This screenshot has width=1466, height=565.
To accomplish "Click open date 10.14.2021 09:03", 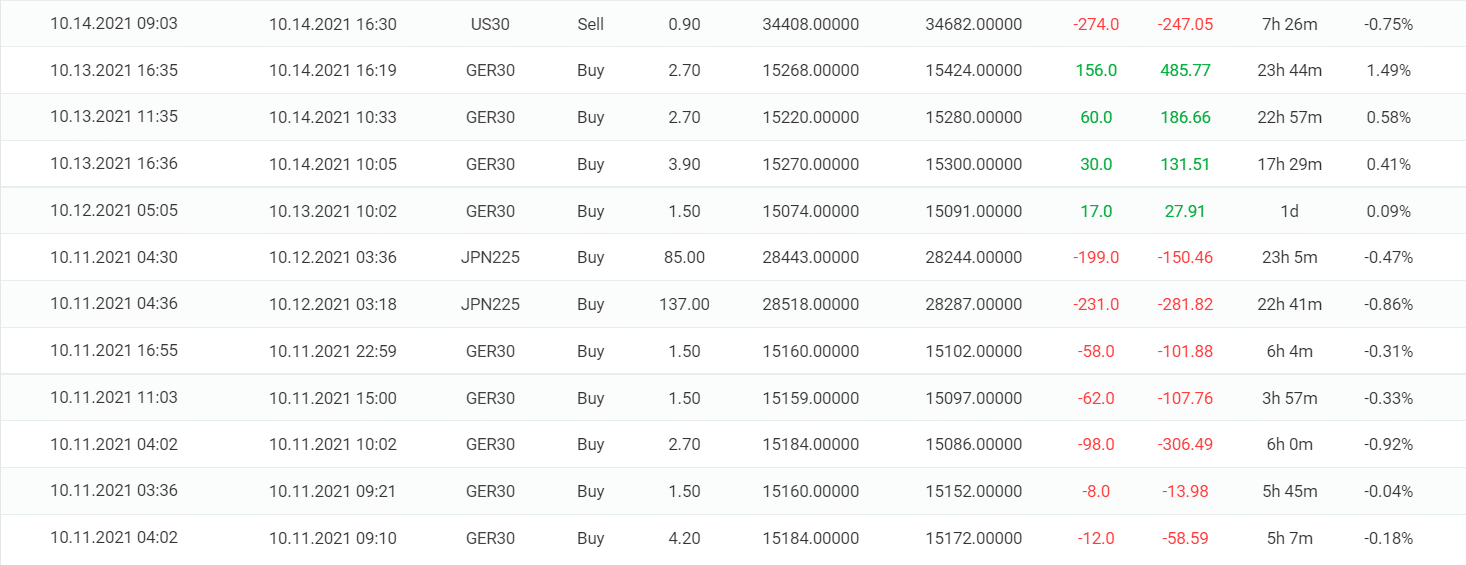I will tap(114, 23).
